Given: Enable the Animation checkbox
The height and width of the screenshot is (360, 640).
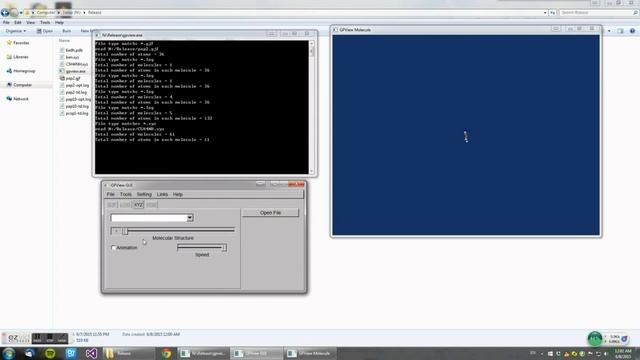Looking at the screenshot, I should coord(113,248).
